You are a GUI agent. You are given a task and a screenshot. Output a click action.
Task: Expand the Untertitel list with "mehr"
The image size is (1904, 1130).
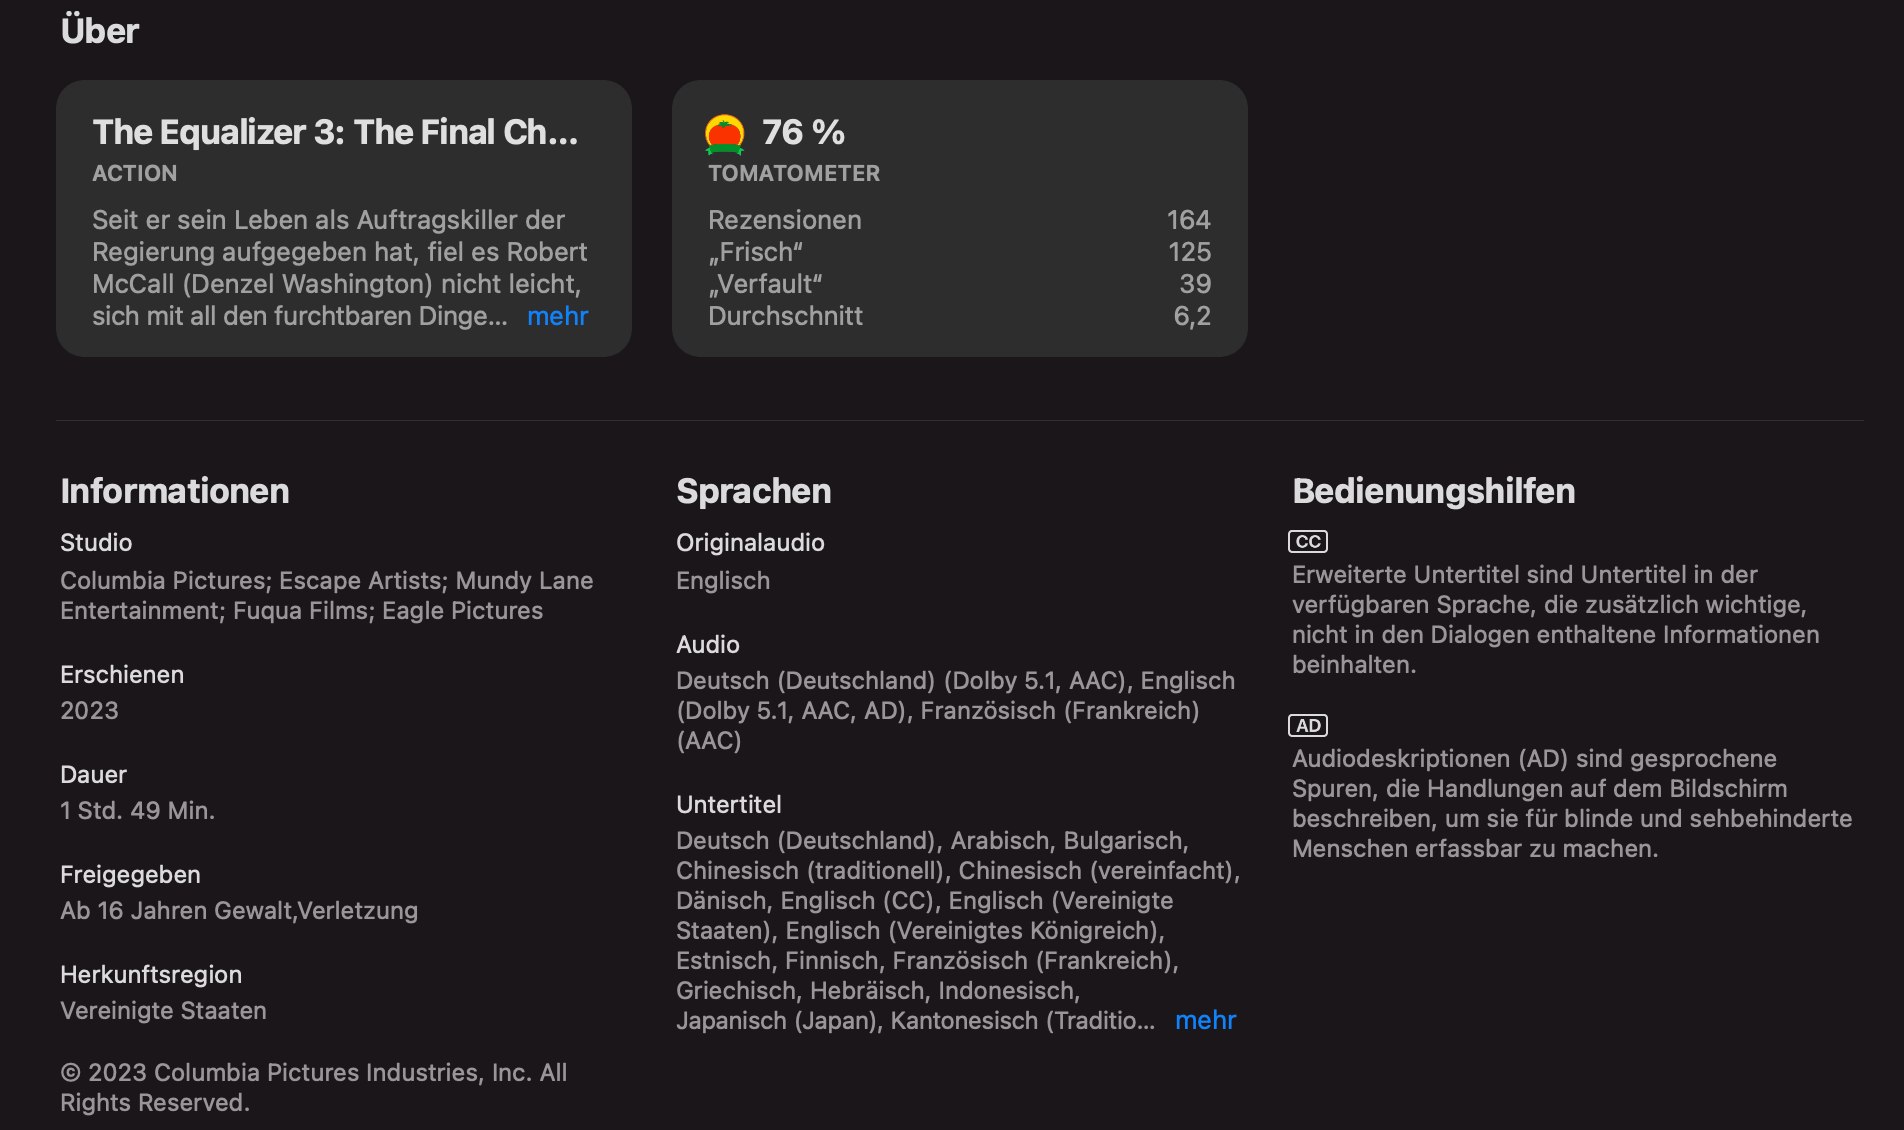point(1205,1021)
